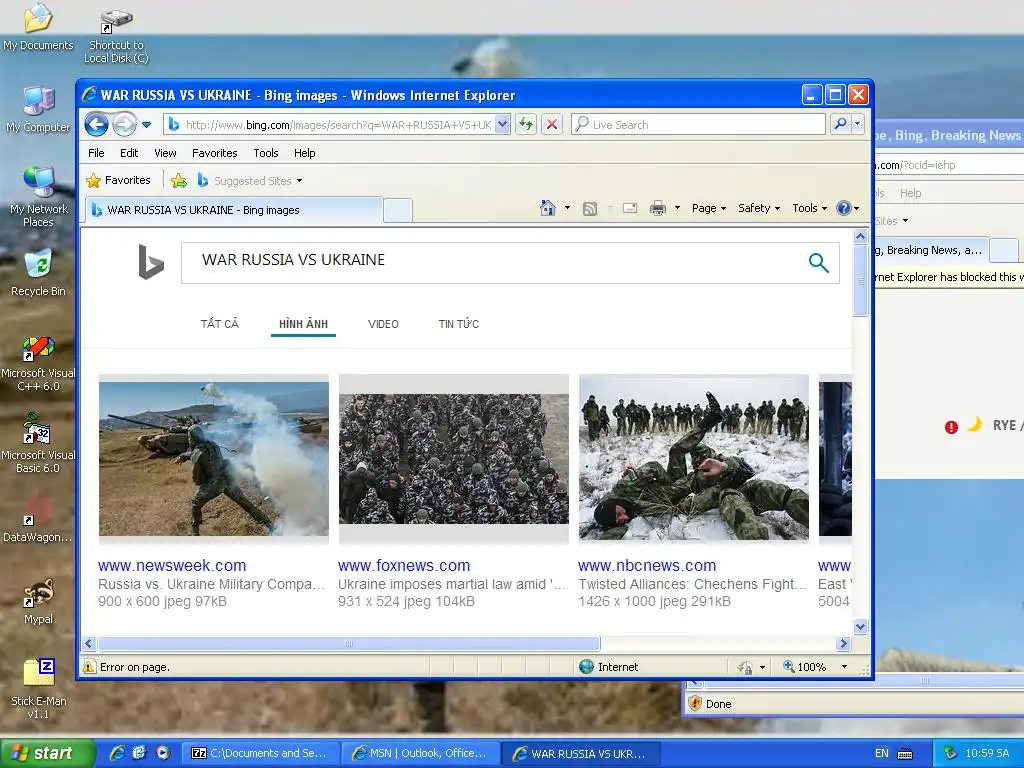
Task: Click the Help question mark icon
Action: pyautogui.click(x=844, y=208)
